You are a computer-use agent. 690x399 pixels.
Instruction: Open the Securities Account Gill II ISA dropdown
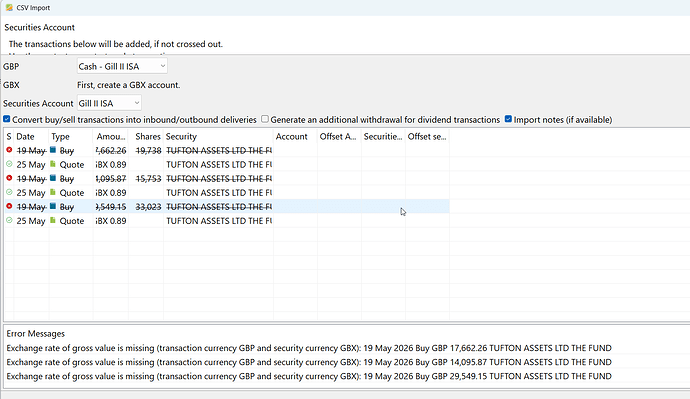(109, 103)
